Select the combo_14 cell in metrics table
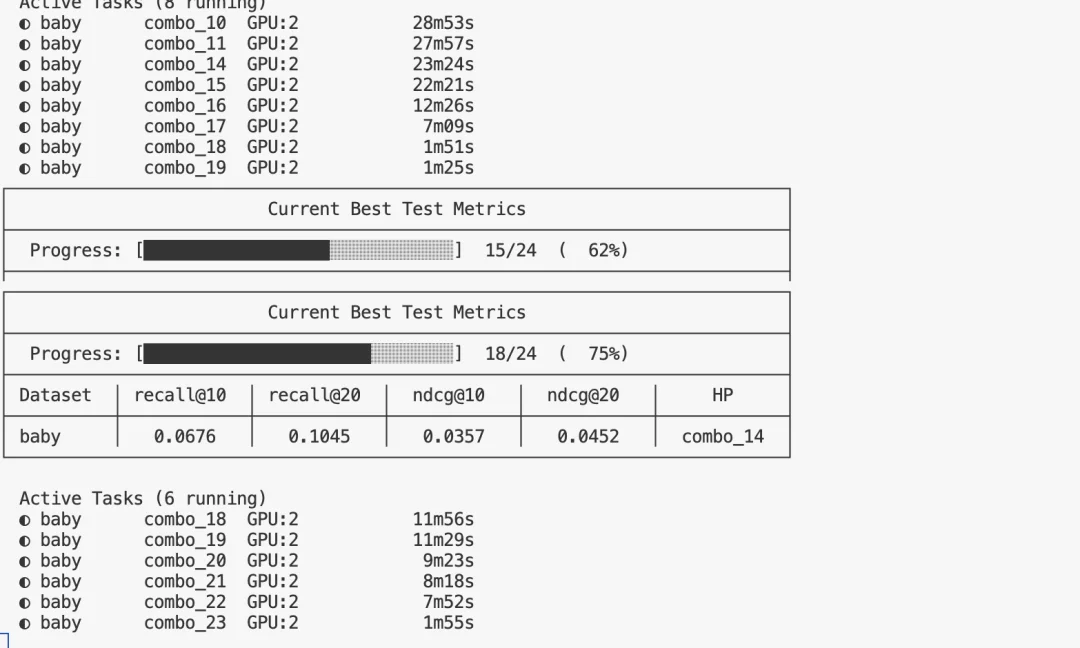Screen dimensions: 1080x648 point(722,437)
